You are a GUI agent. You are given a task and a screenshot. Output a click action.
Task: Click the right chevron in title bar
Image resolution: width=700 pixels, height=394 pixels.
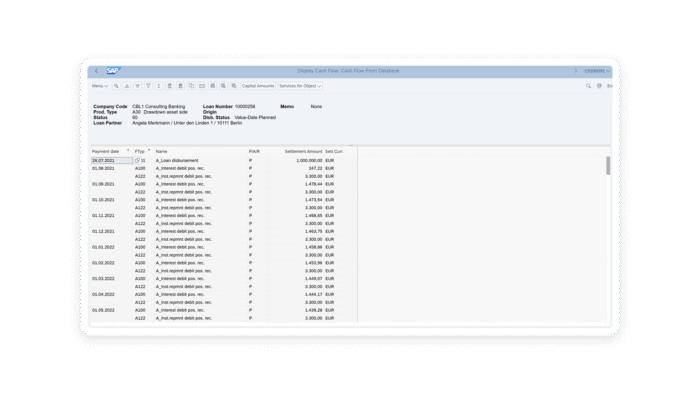click(575, 71)
